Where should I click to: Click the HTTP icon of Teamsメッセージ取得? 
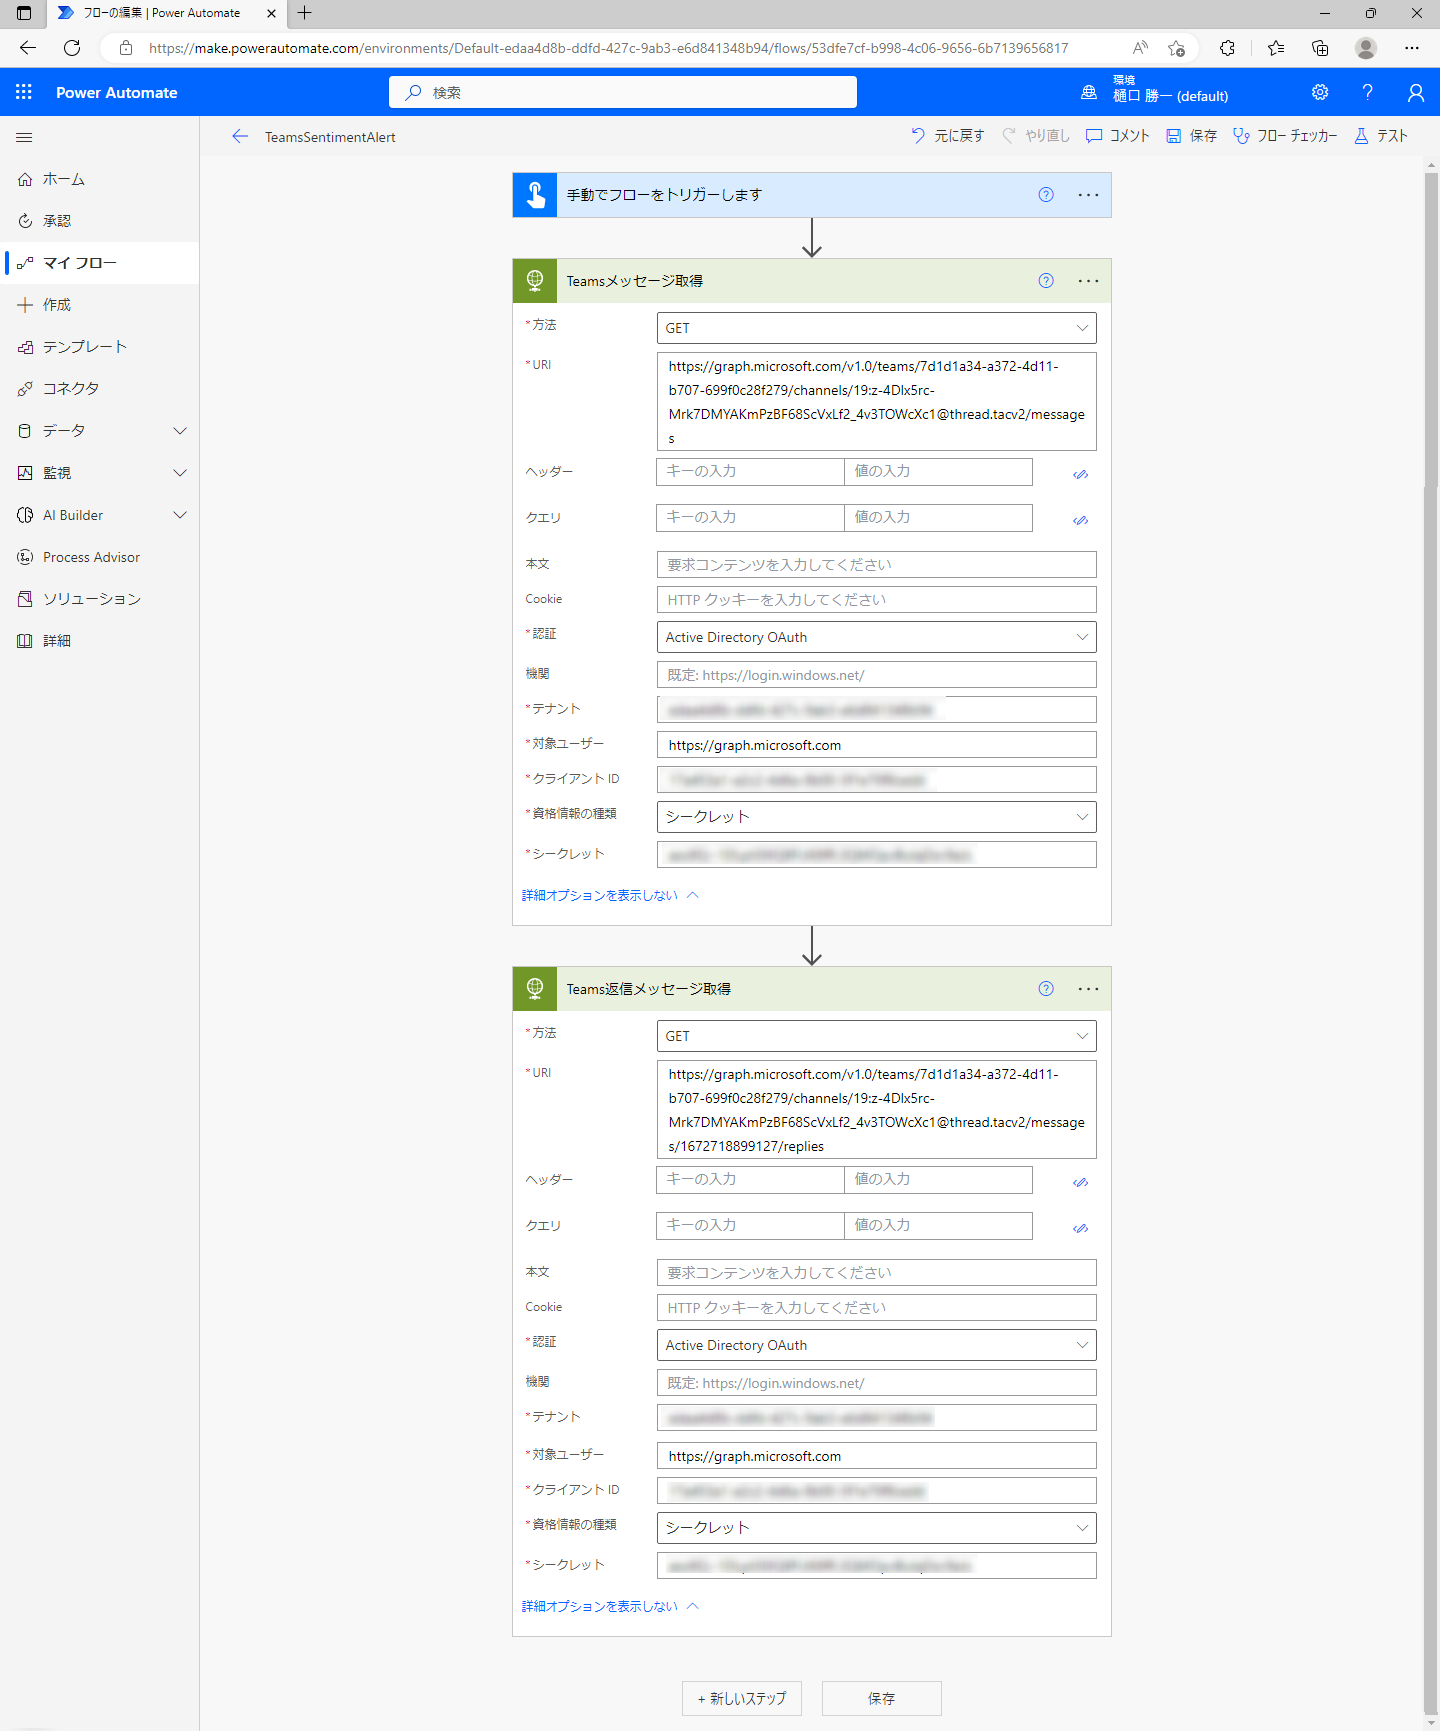click(x=535, y=281)
